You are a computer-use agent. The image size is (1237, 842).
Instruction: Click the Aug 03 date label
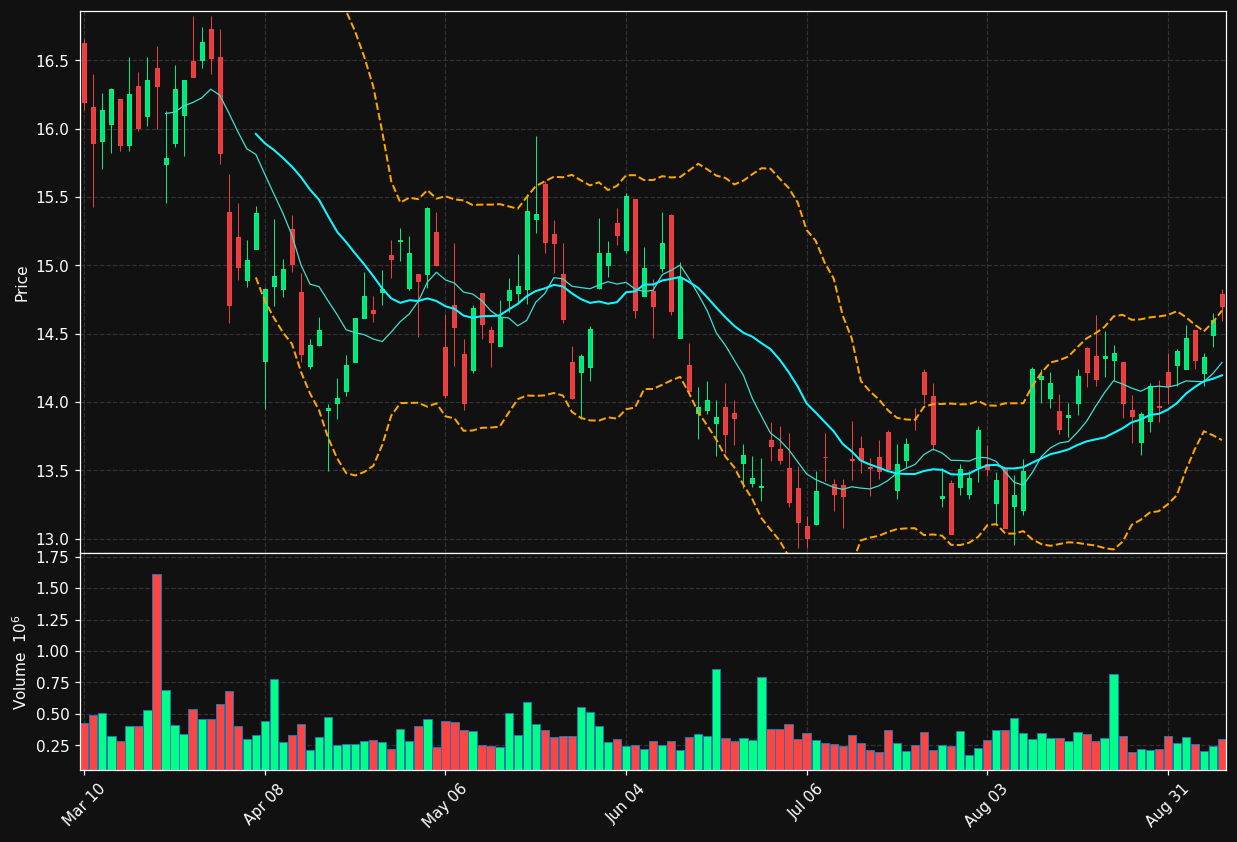tap(986, 803)
